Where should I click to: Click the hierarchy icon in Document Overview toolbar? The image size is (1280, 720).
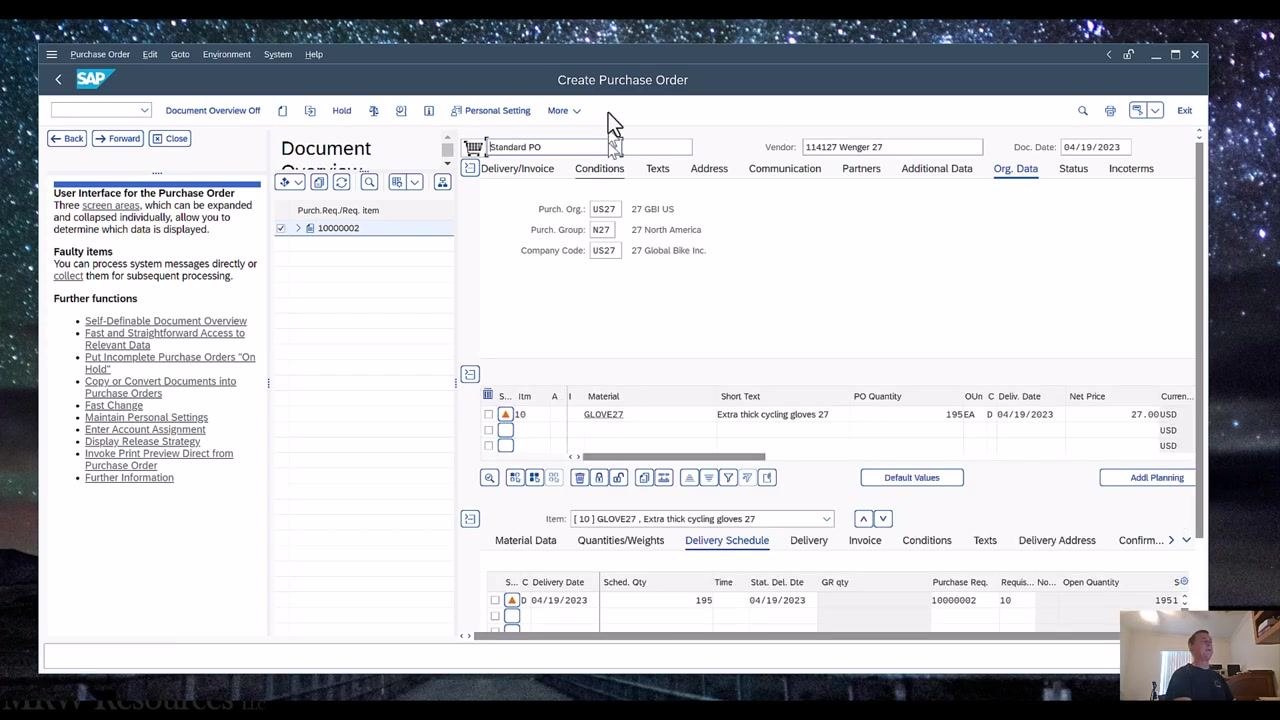coord(442,182)
